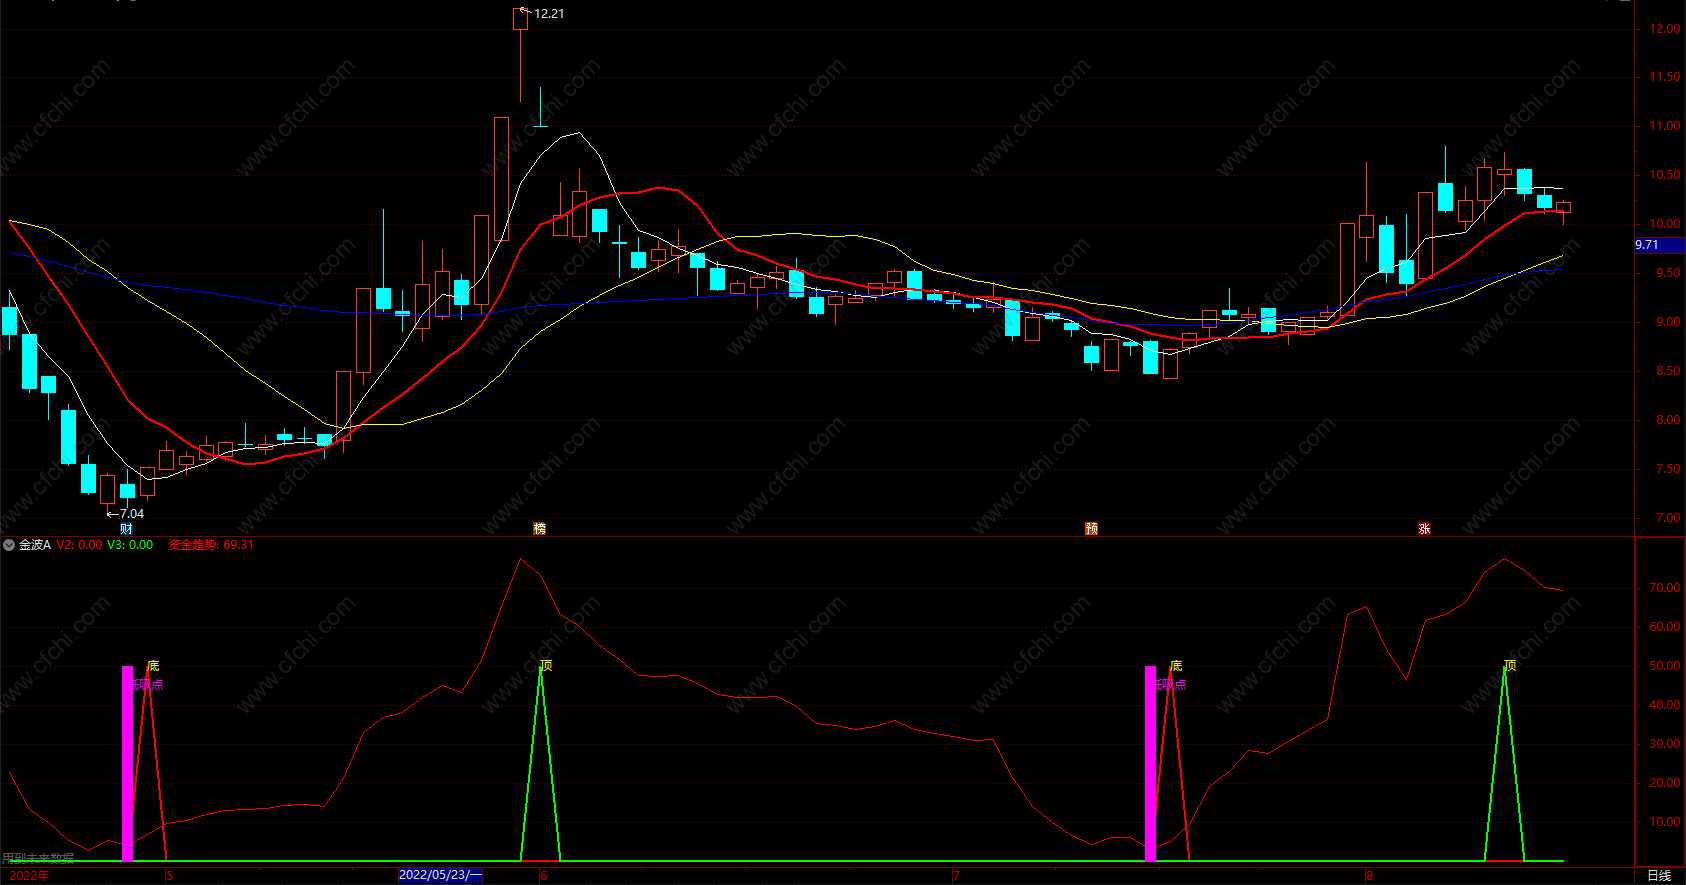The width and height of the screenshot is (1686, 885).
Task: Click the 金波A indicator name
Action: click(x=35, y=545)
